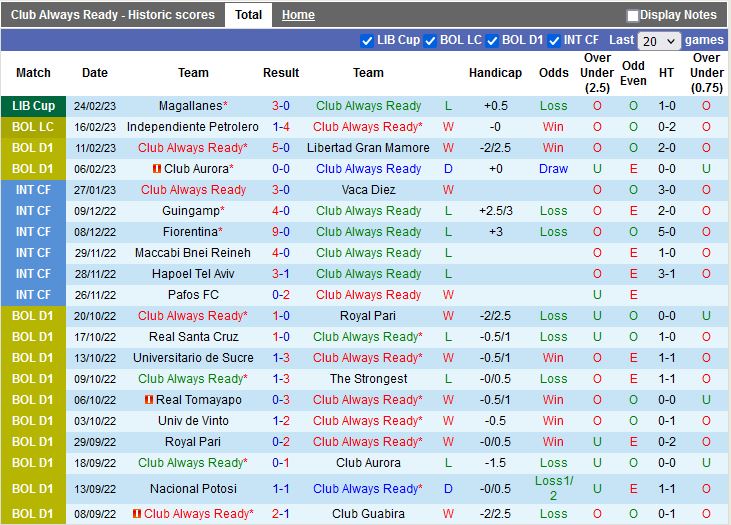Screen dimensions: 731x525
Task: Open Libertad Gran Mamore team link
Action: tap(368, 148)
